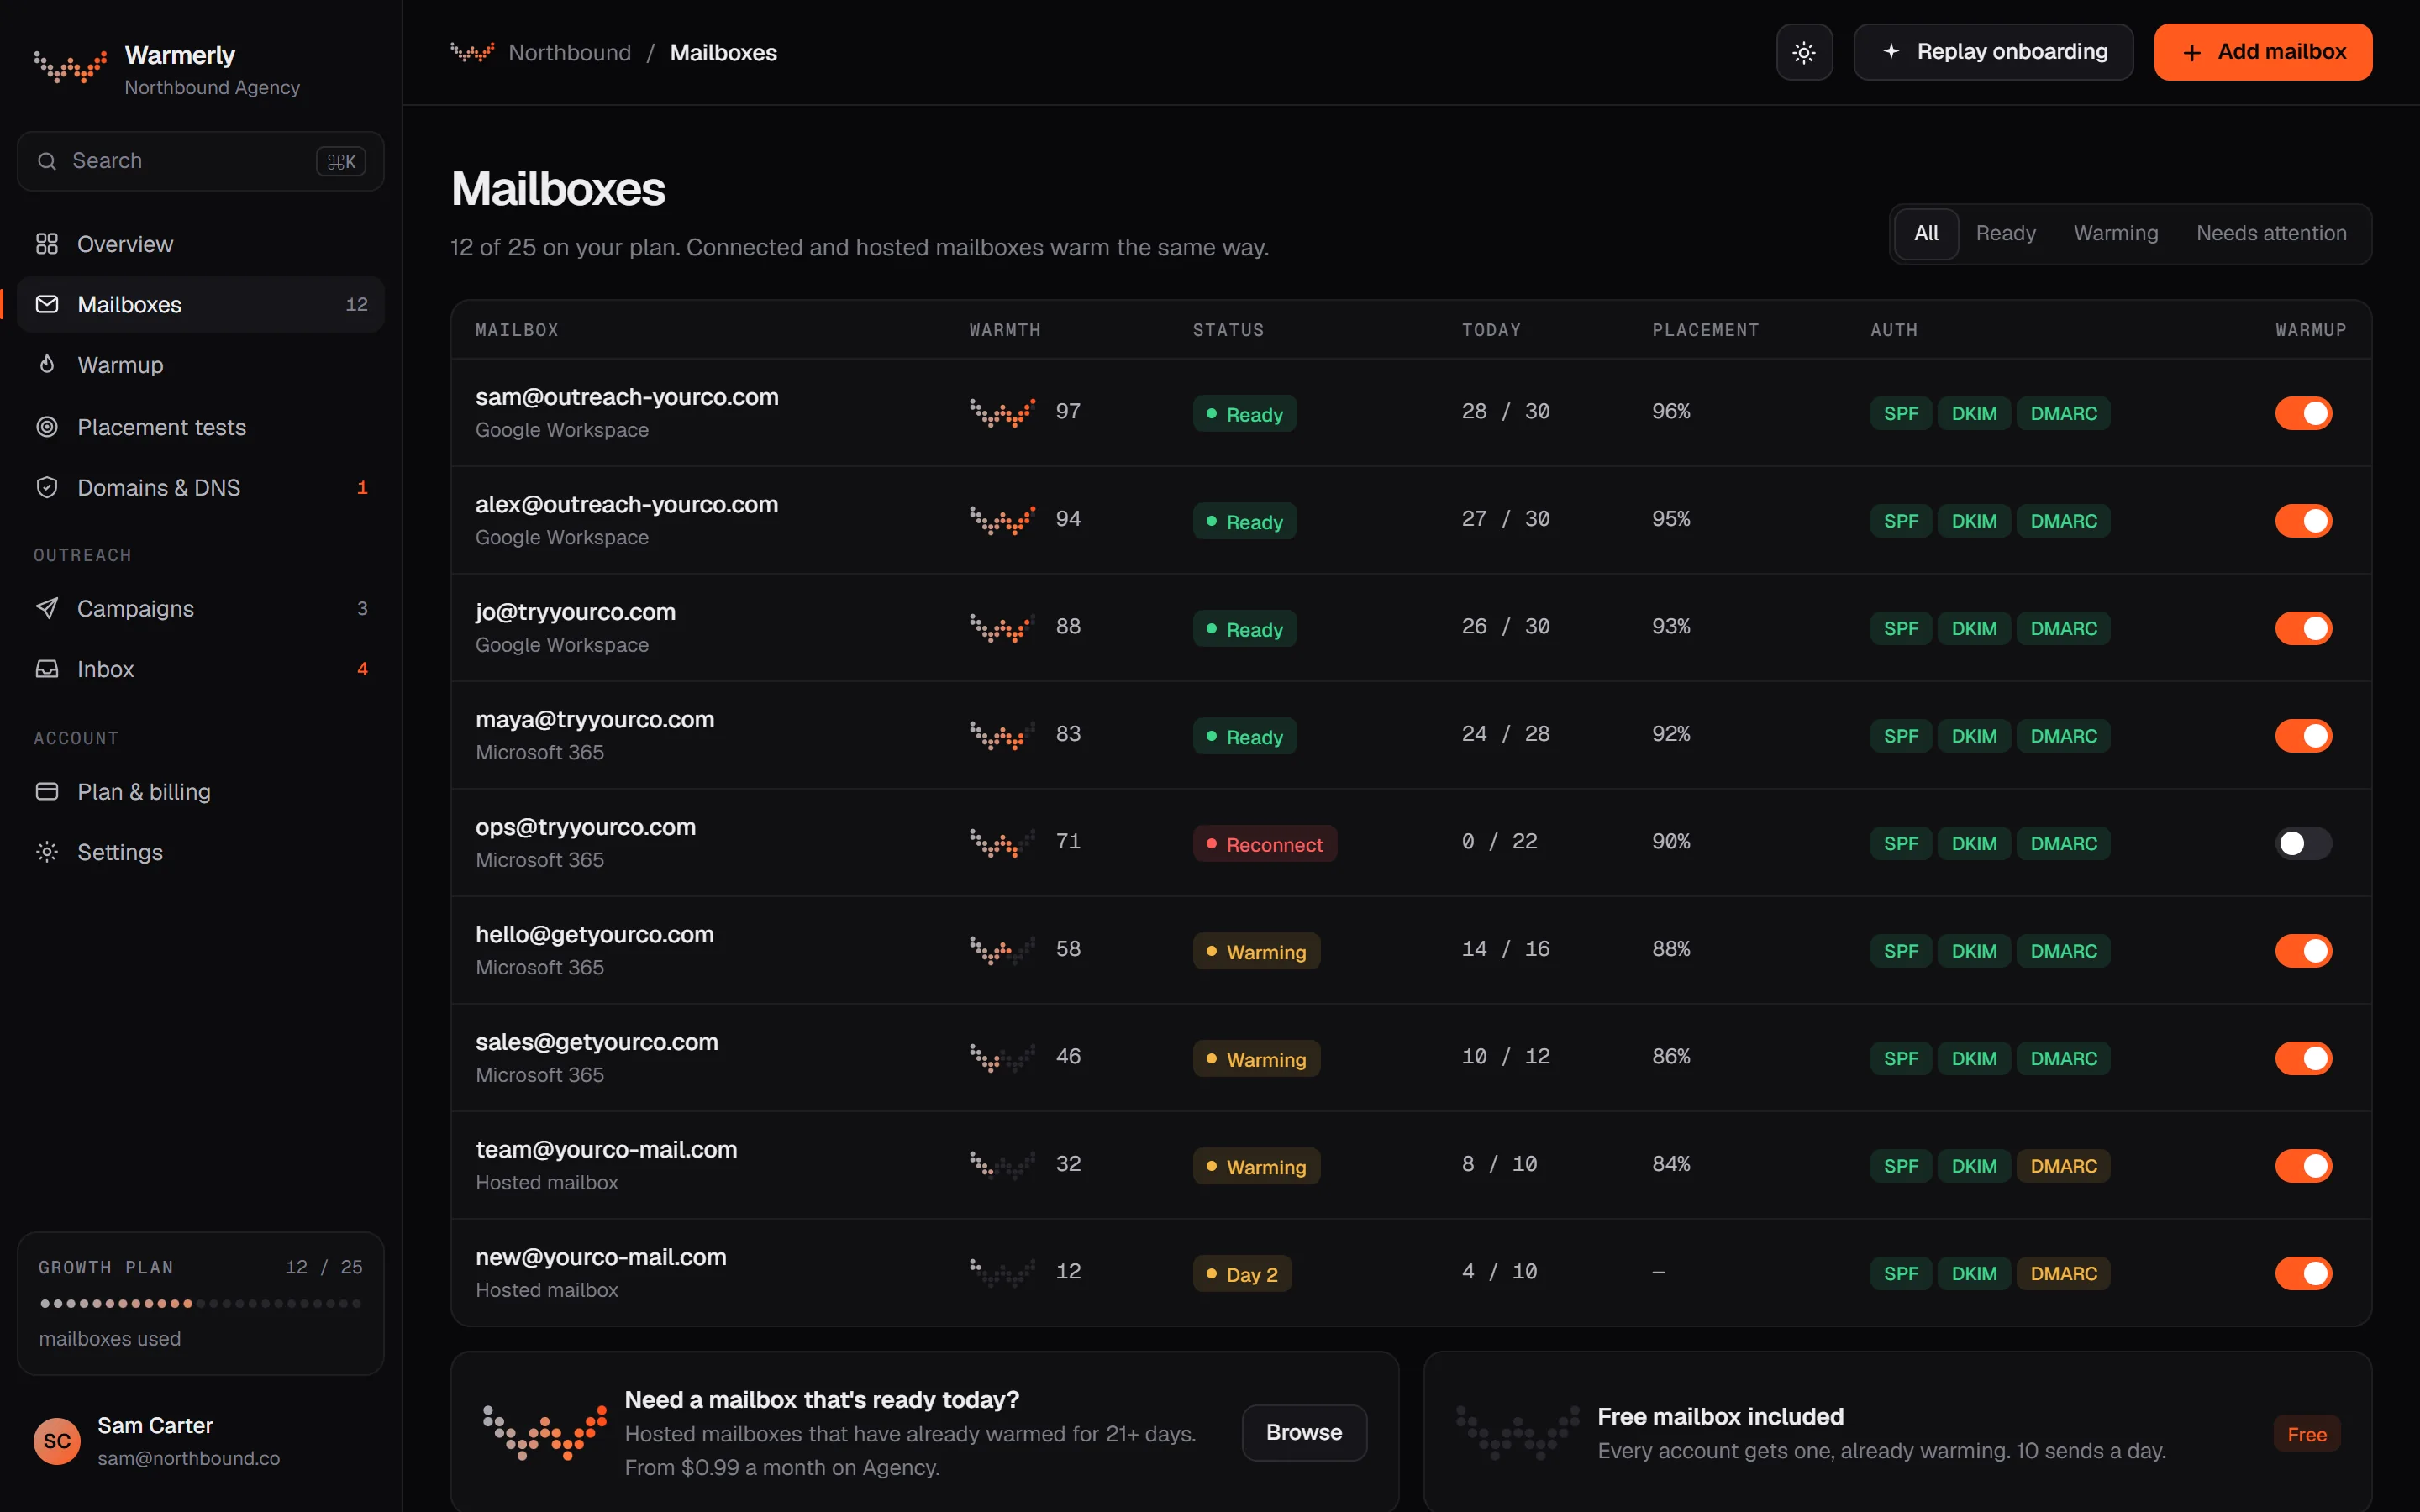Switch to the Warming filter tab
Viewport: 2420px width, 1512px height.
tap(2115, 233)
